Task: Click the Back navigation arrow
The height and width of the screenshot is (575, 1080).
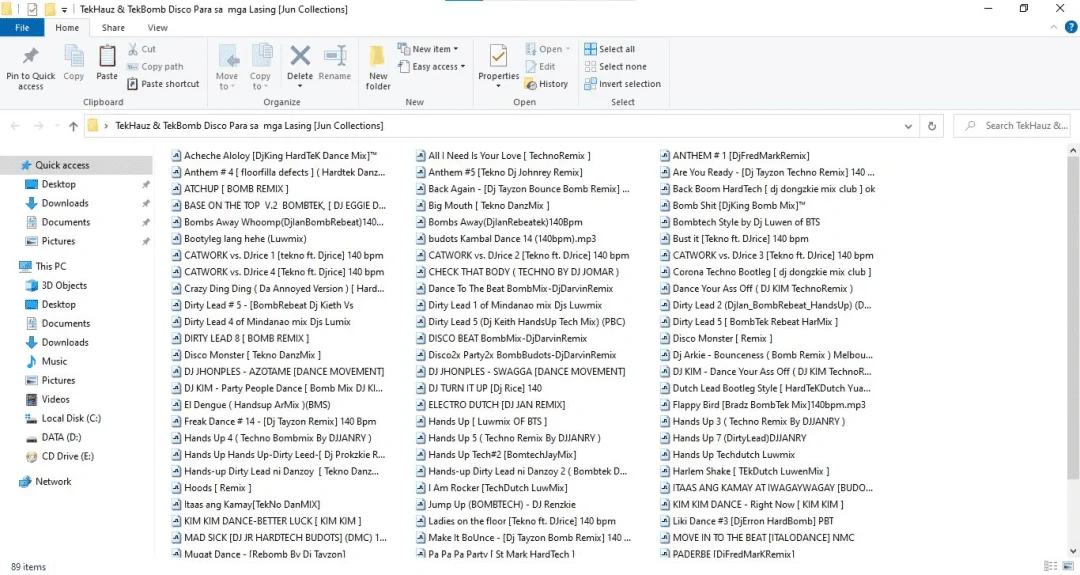Action: (15, 126)
